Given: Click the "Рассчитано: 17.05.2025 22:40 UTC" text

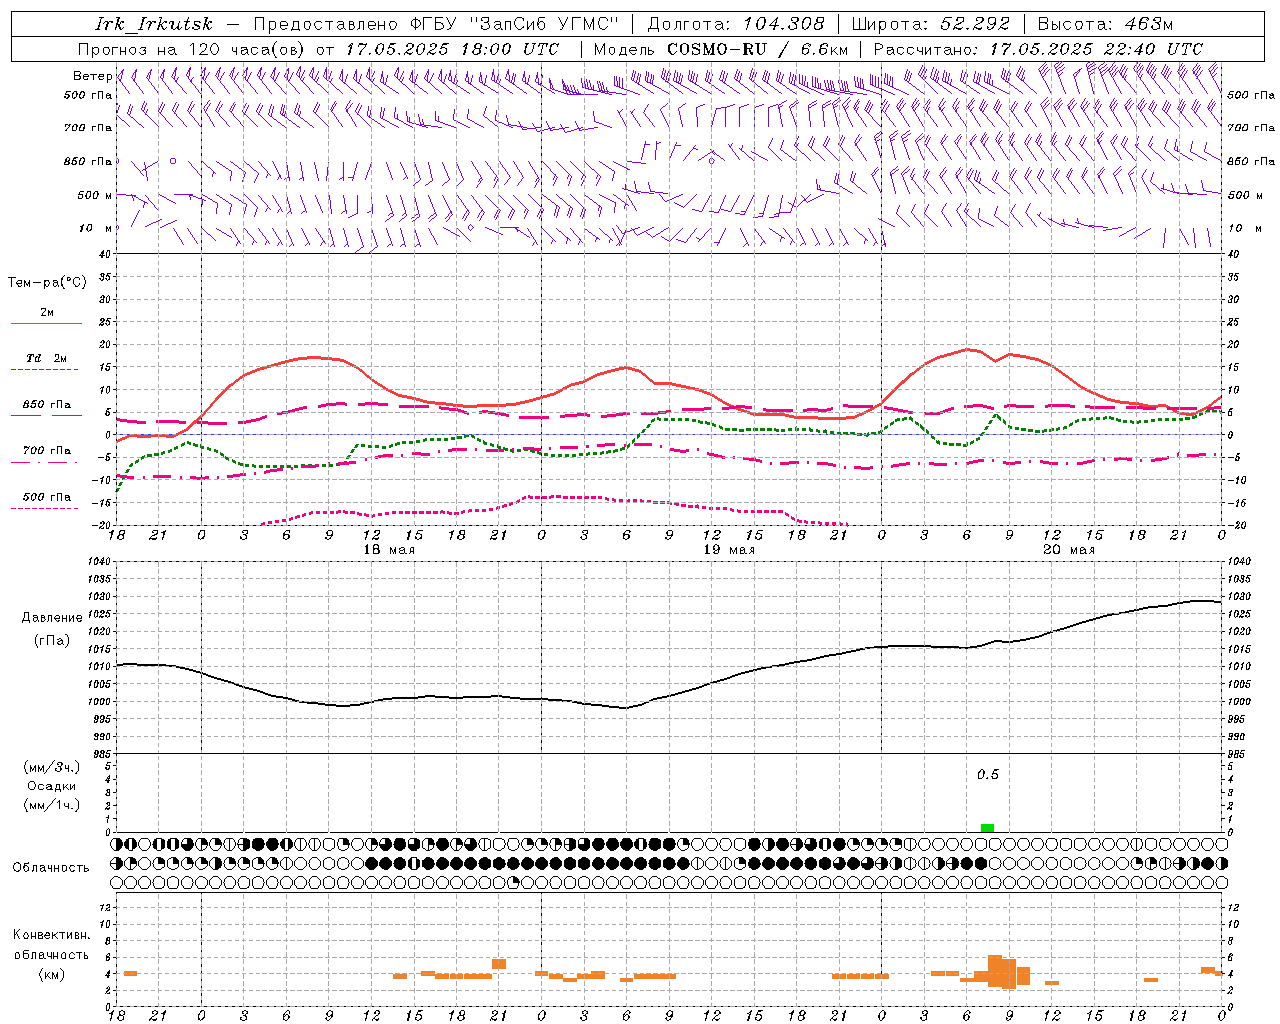Looking at the screenshot, I should pyautogui.click(x=1038, y=49).
